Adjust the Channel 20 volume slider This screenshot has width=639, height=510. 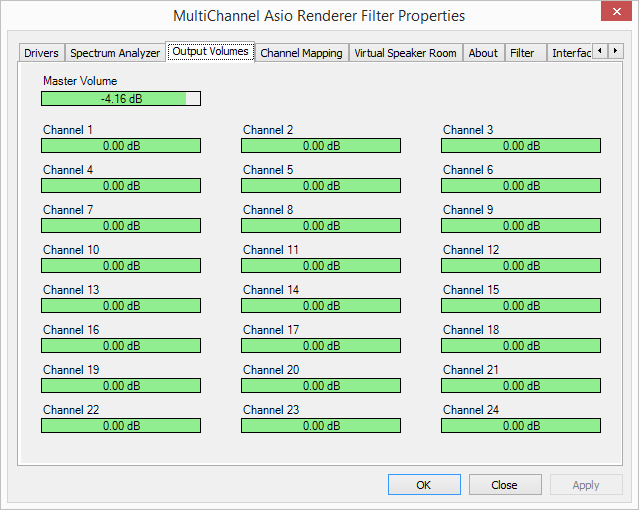(321, 386)
